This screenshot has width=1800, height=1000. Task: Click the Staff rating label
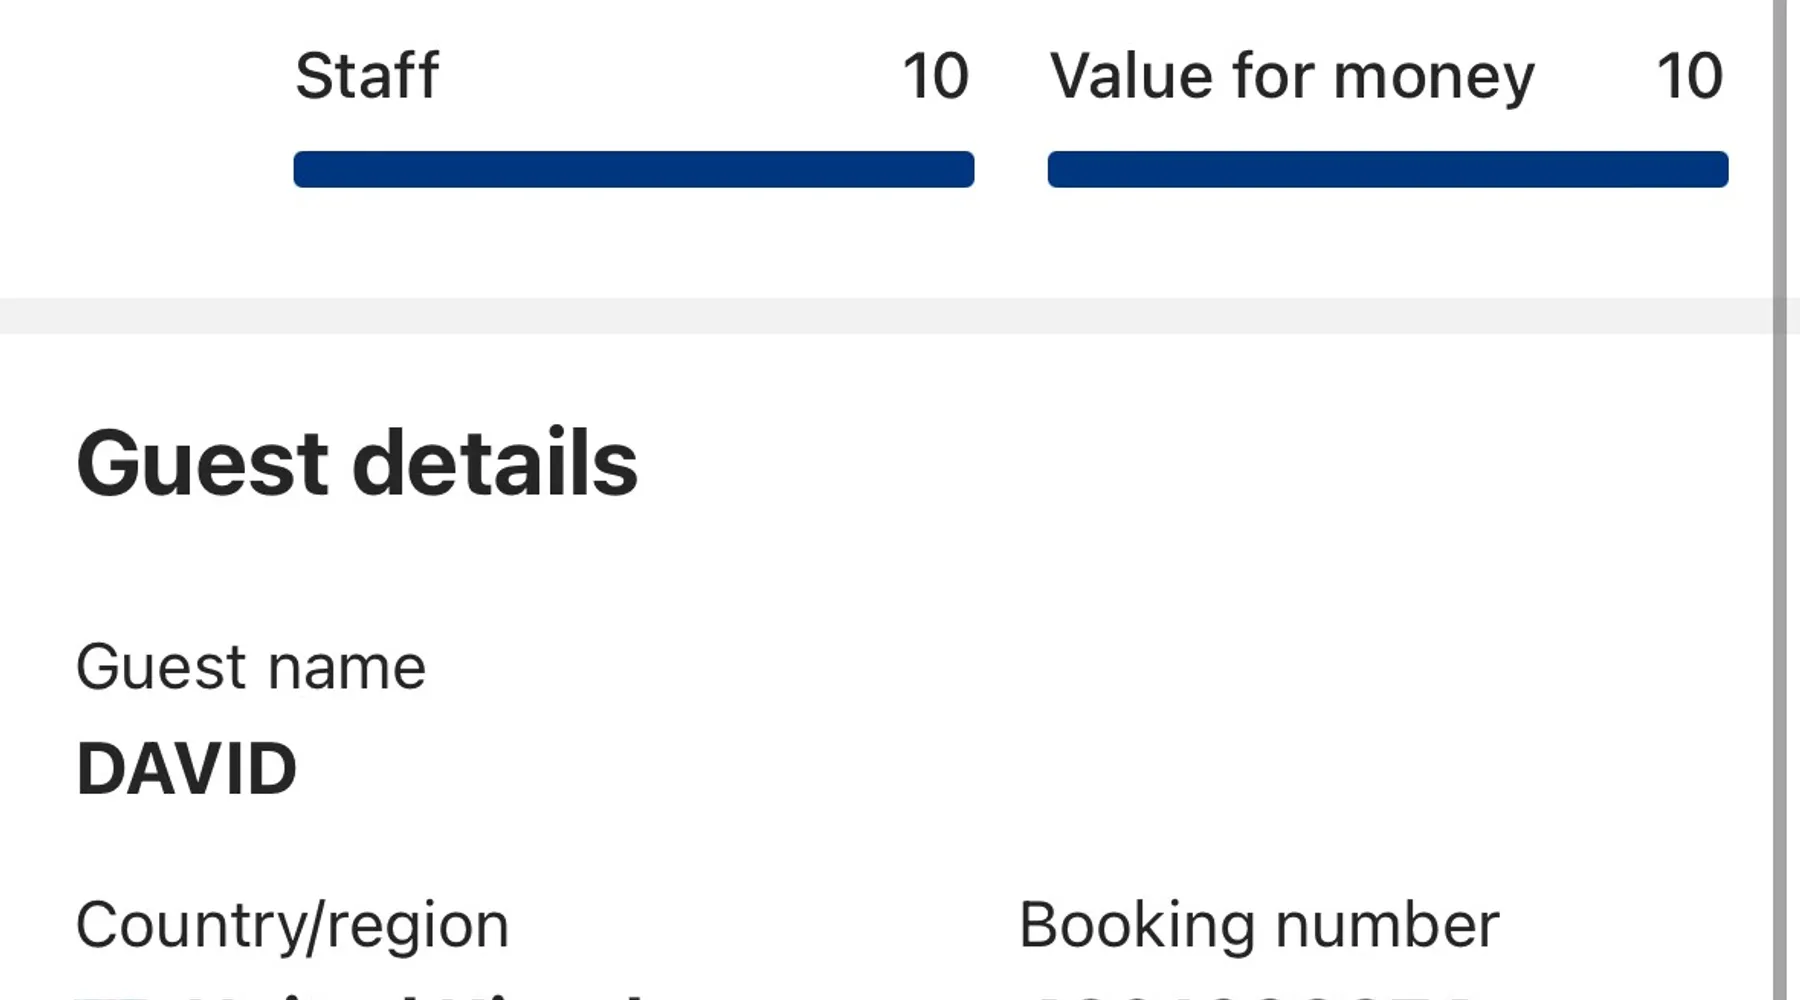366,76
